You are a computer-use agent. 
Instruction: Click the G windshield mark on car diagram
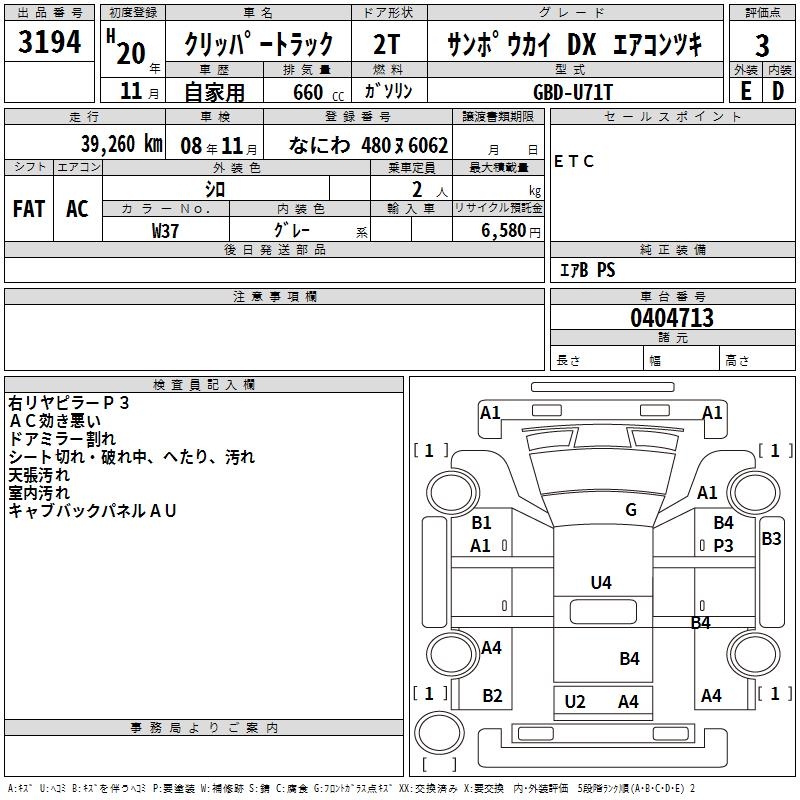631,510
